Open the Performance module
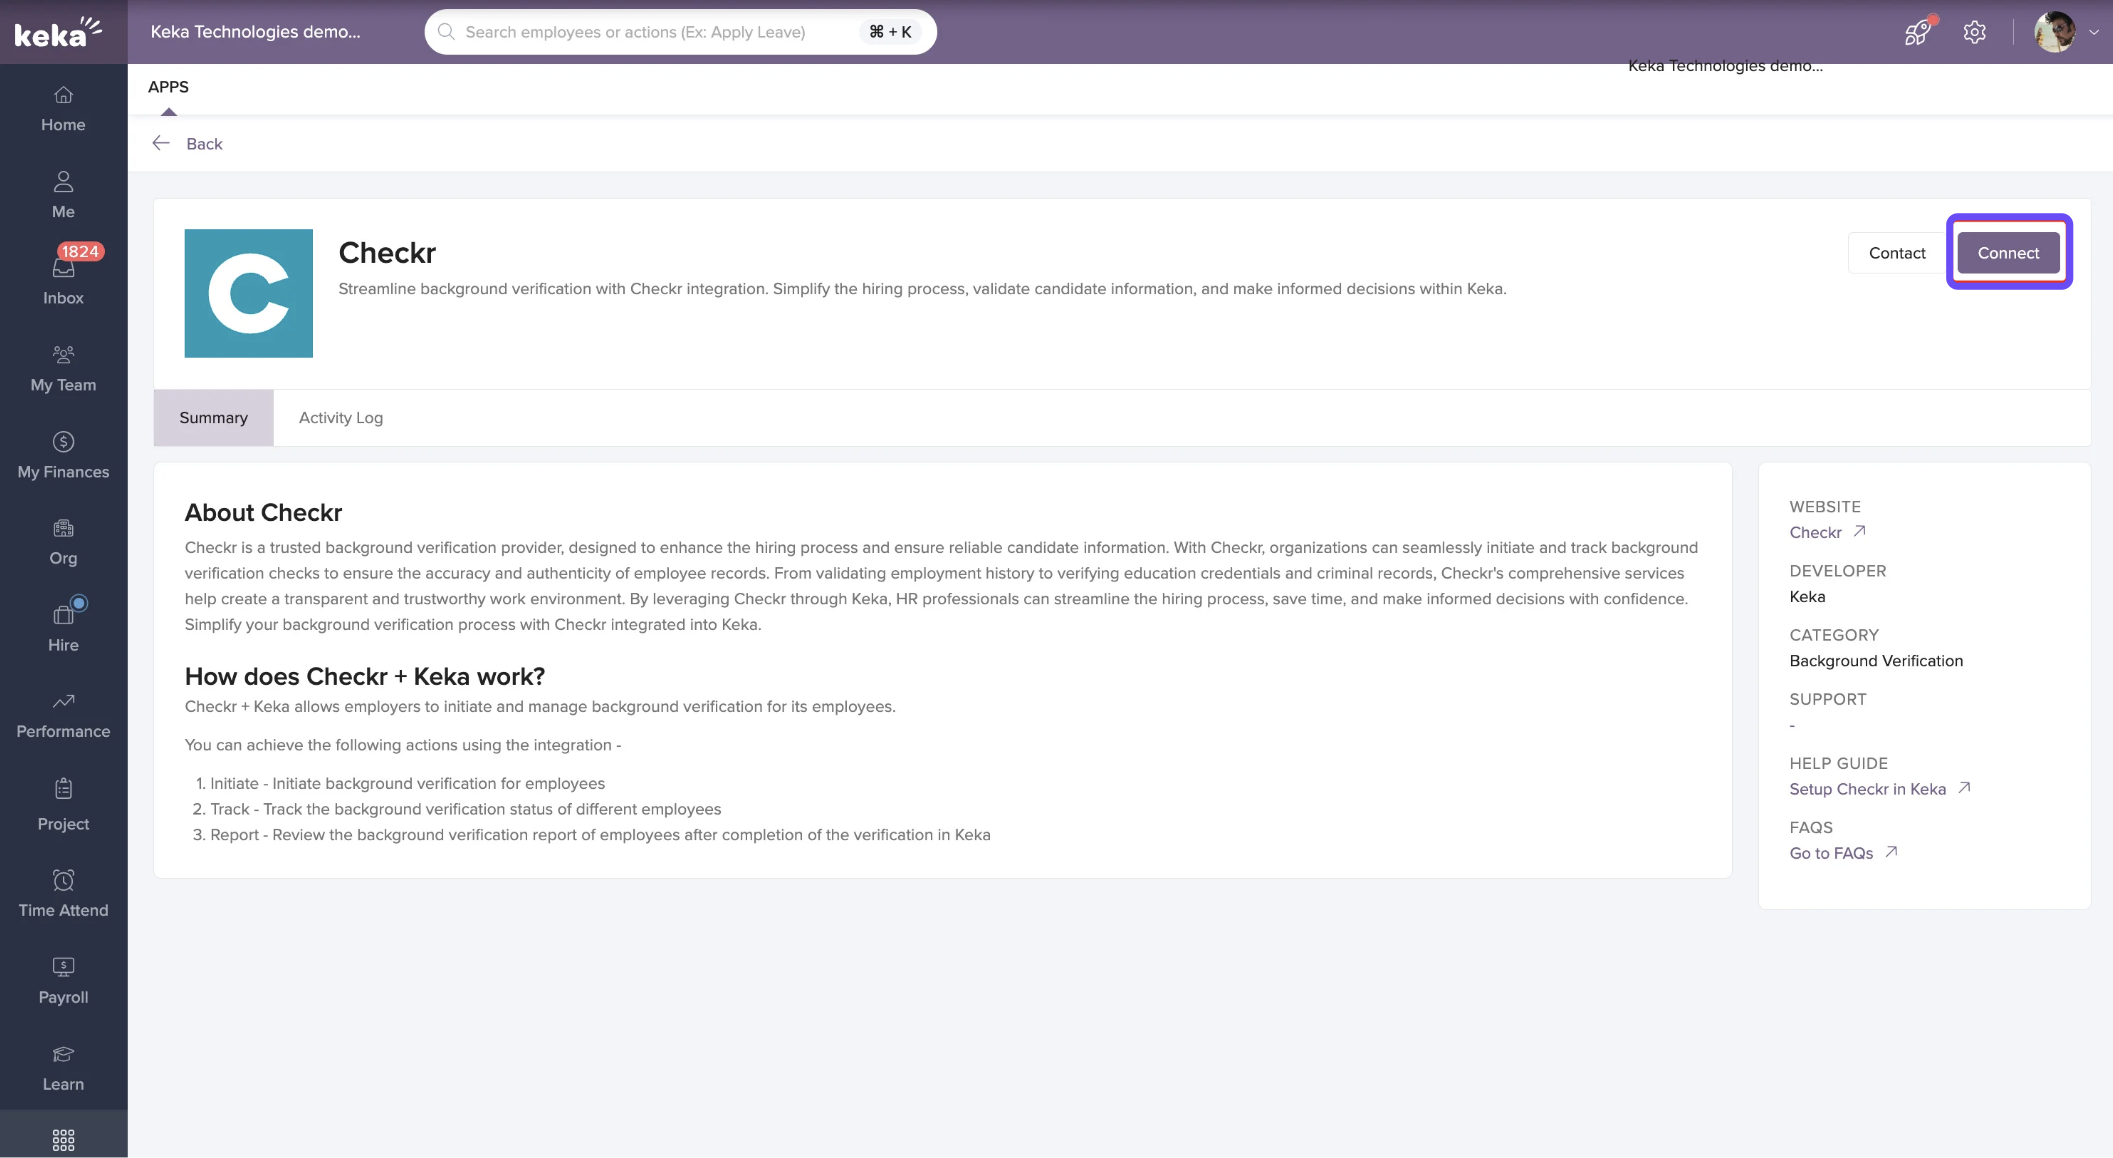This screenshot has width=2113, height=1158. [x=63, y=715]
